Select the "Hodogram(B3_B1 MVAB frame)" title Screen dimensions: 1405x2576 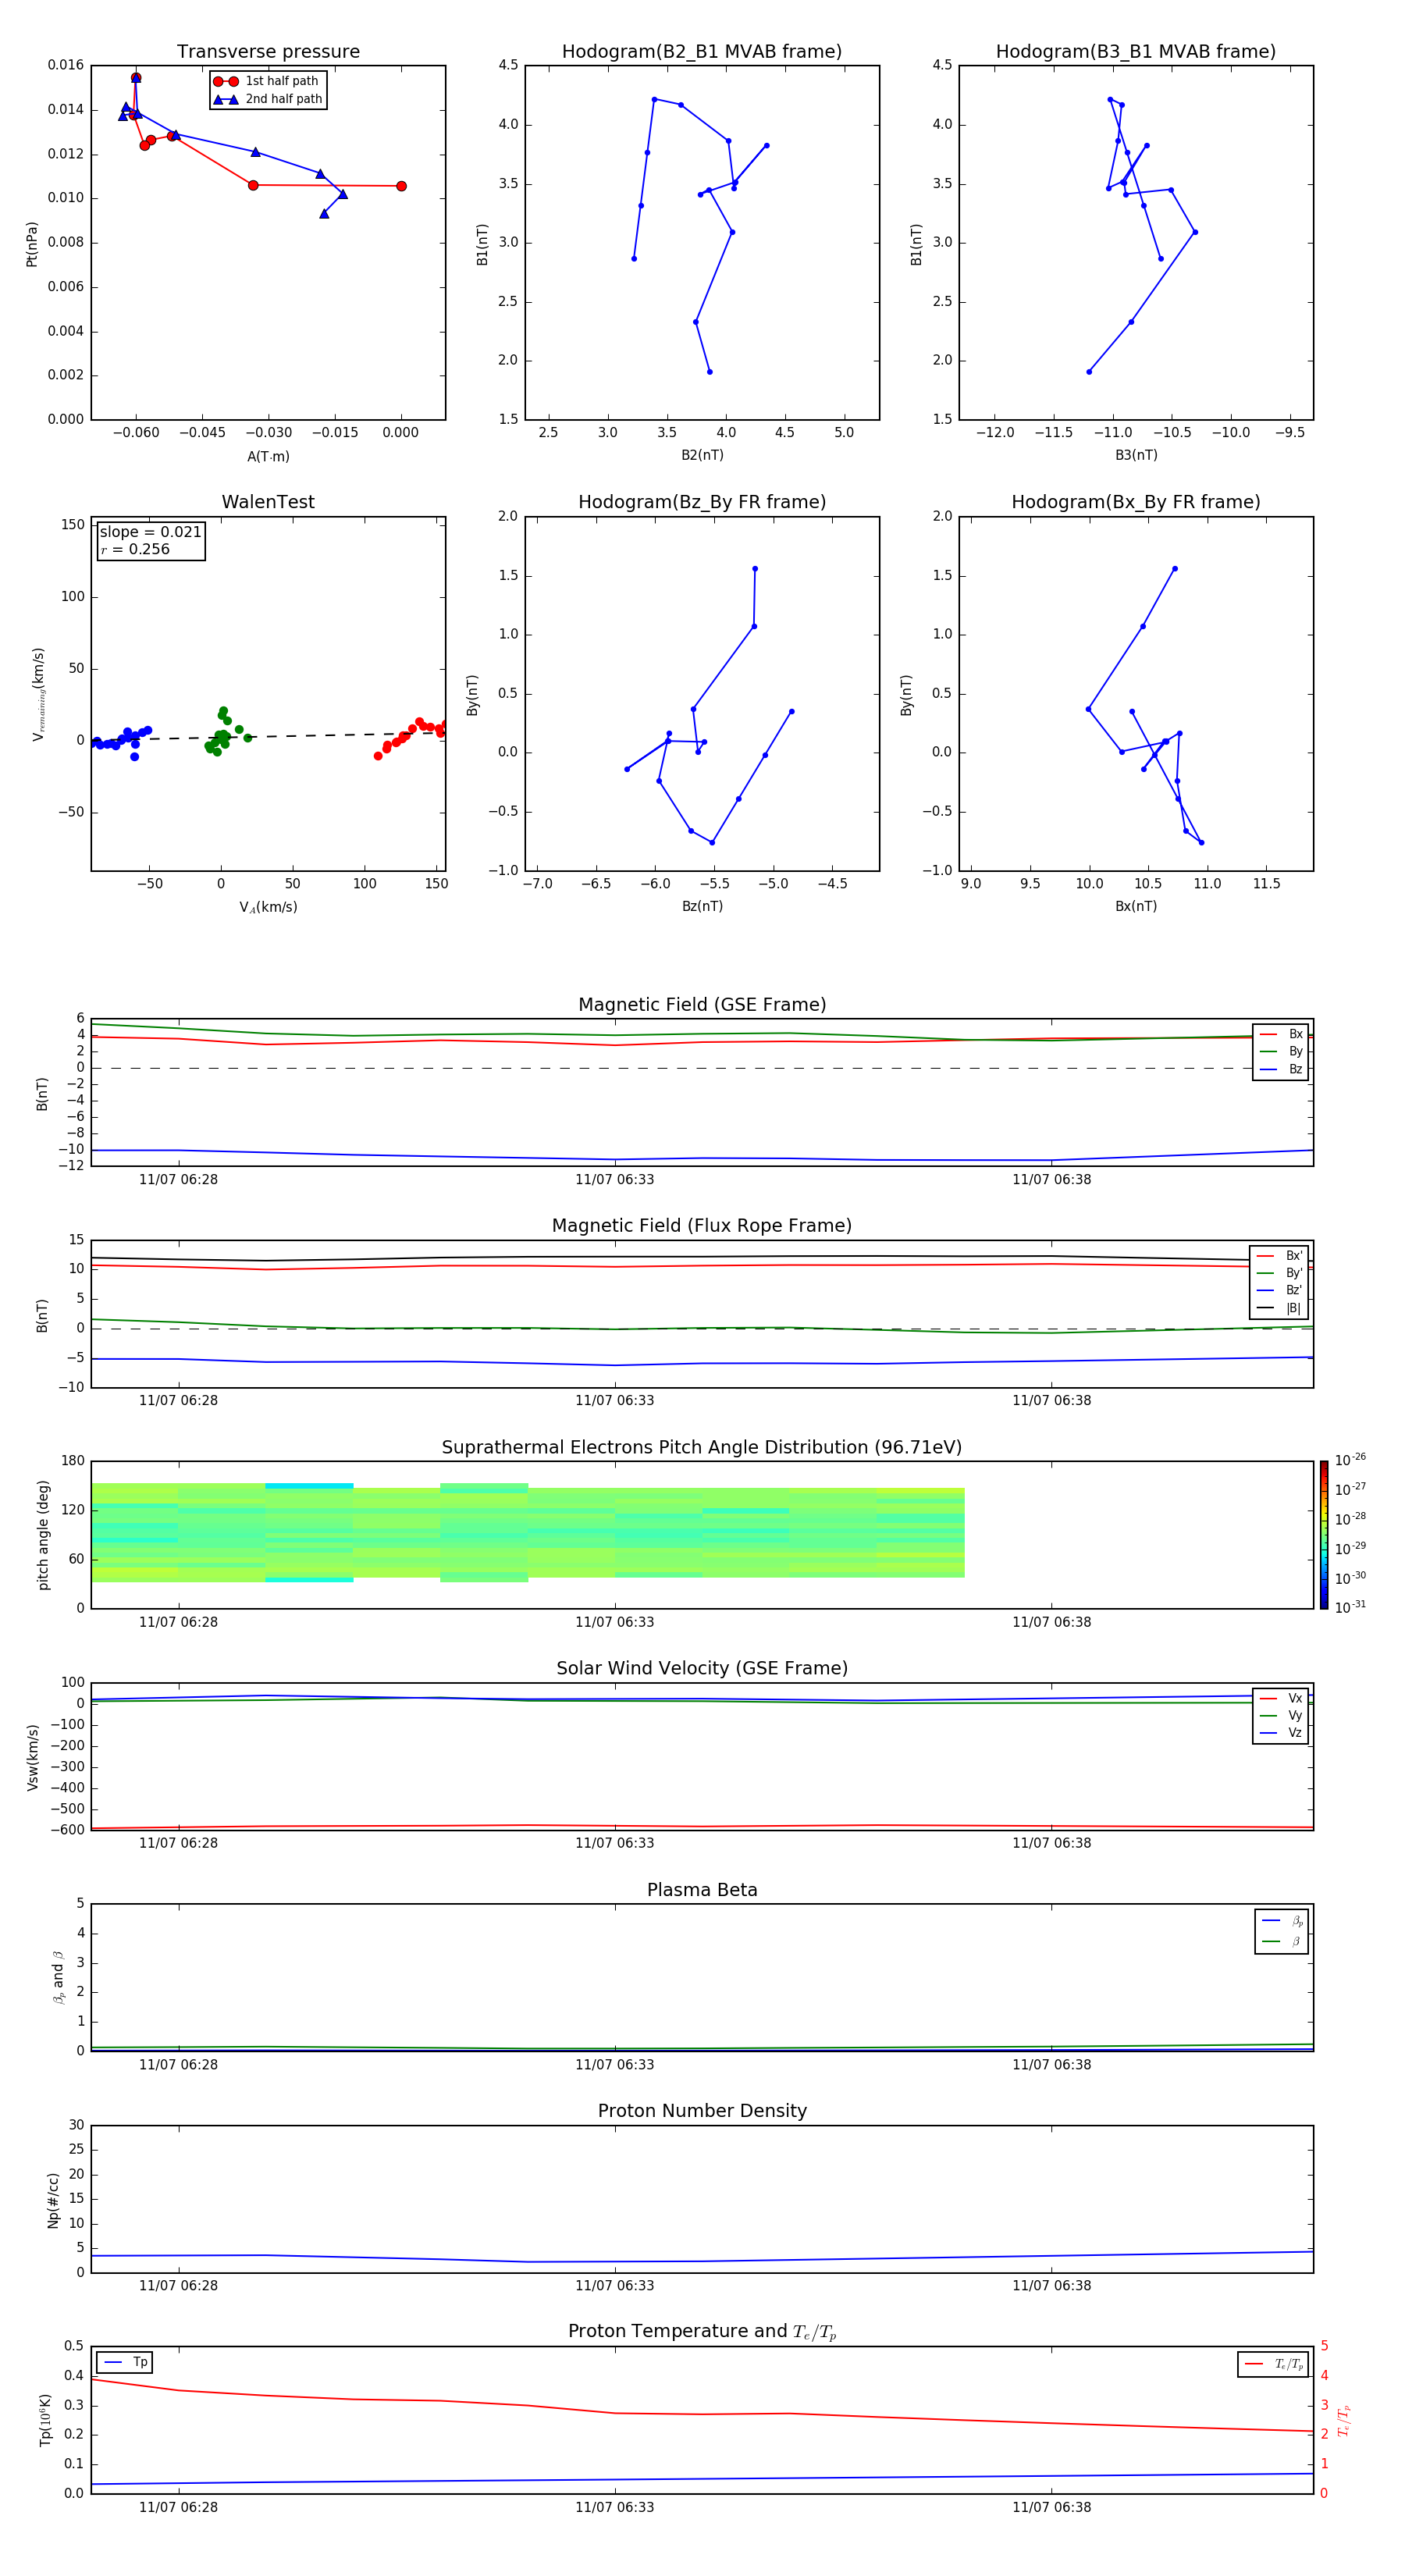click(1136, 52)
